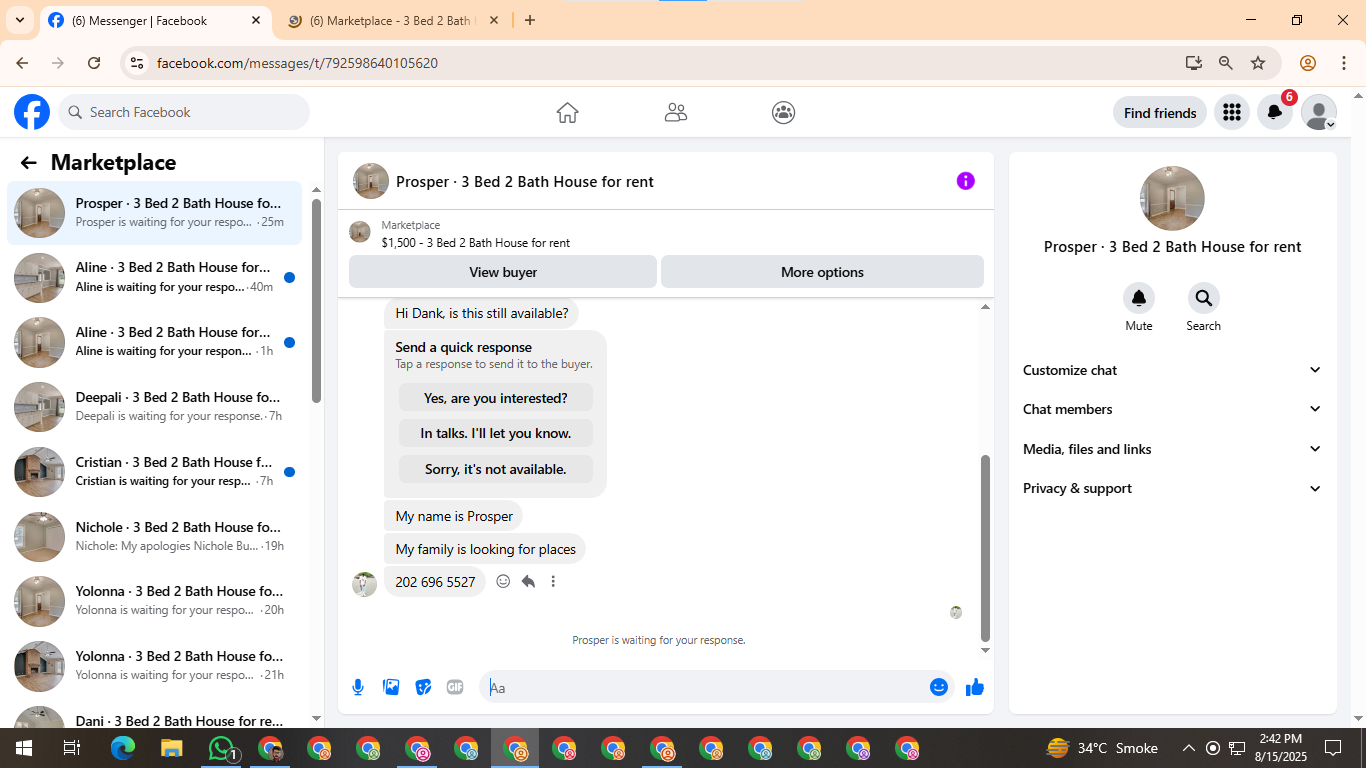Choose a GIF icon
The height and width of the screenshot is (768, 1366).
point(455,687)
